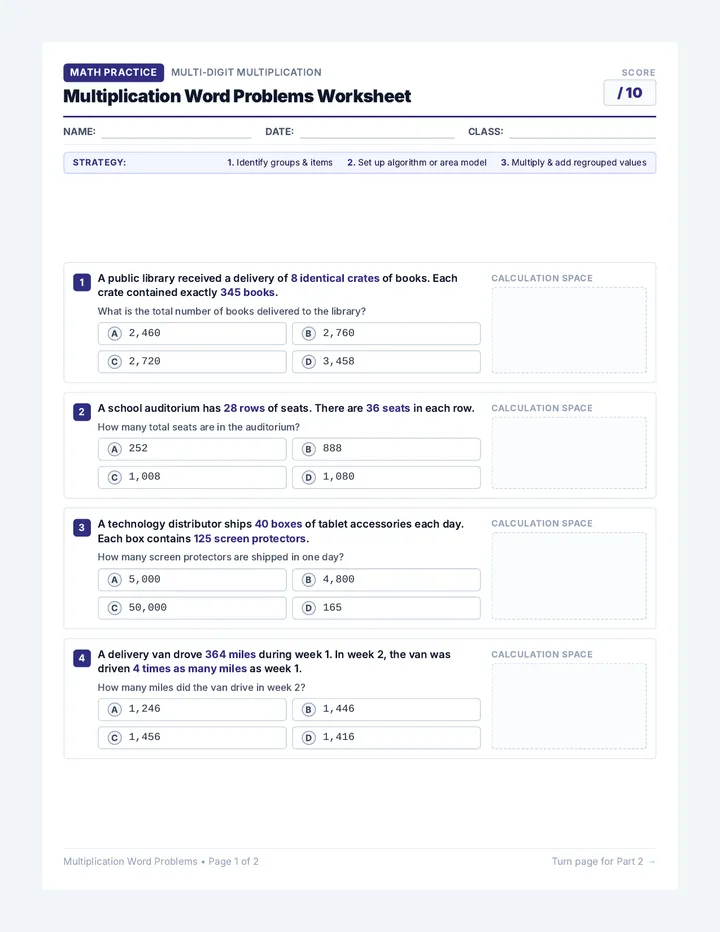The height and width of the screenshot is (932, 720).
Task: Click the highlighted '40 boxes' text
Action: (x=278, y=524)
